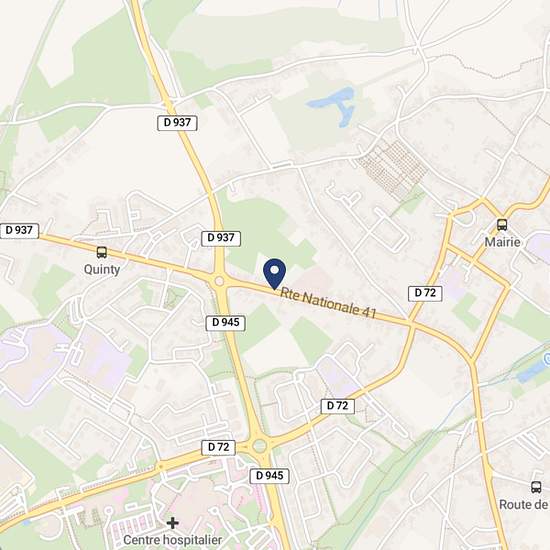Viewport: 550px width, 550px height.
Task: Click the D 72 shield near Mairie
Action: tap(425, 293)
